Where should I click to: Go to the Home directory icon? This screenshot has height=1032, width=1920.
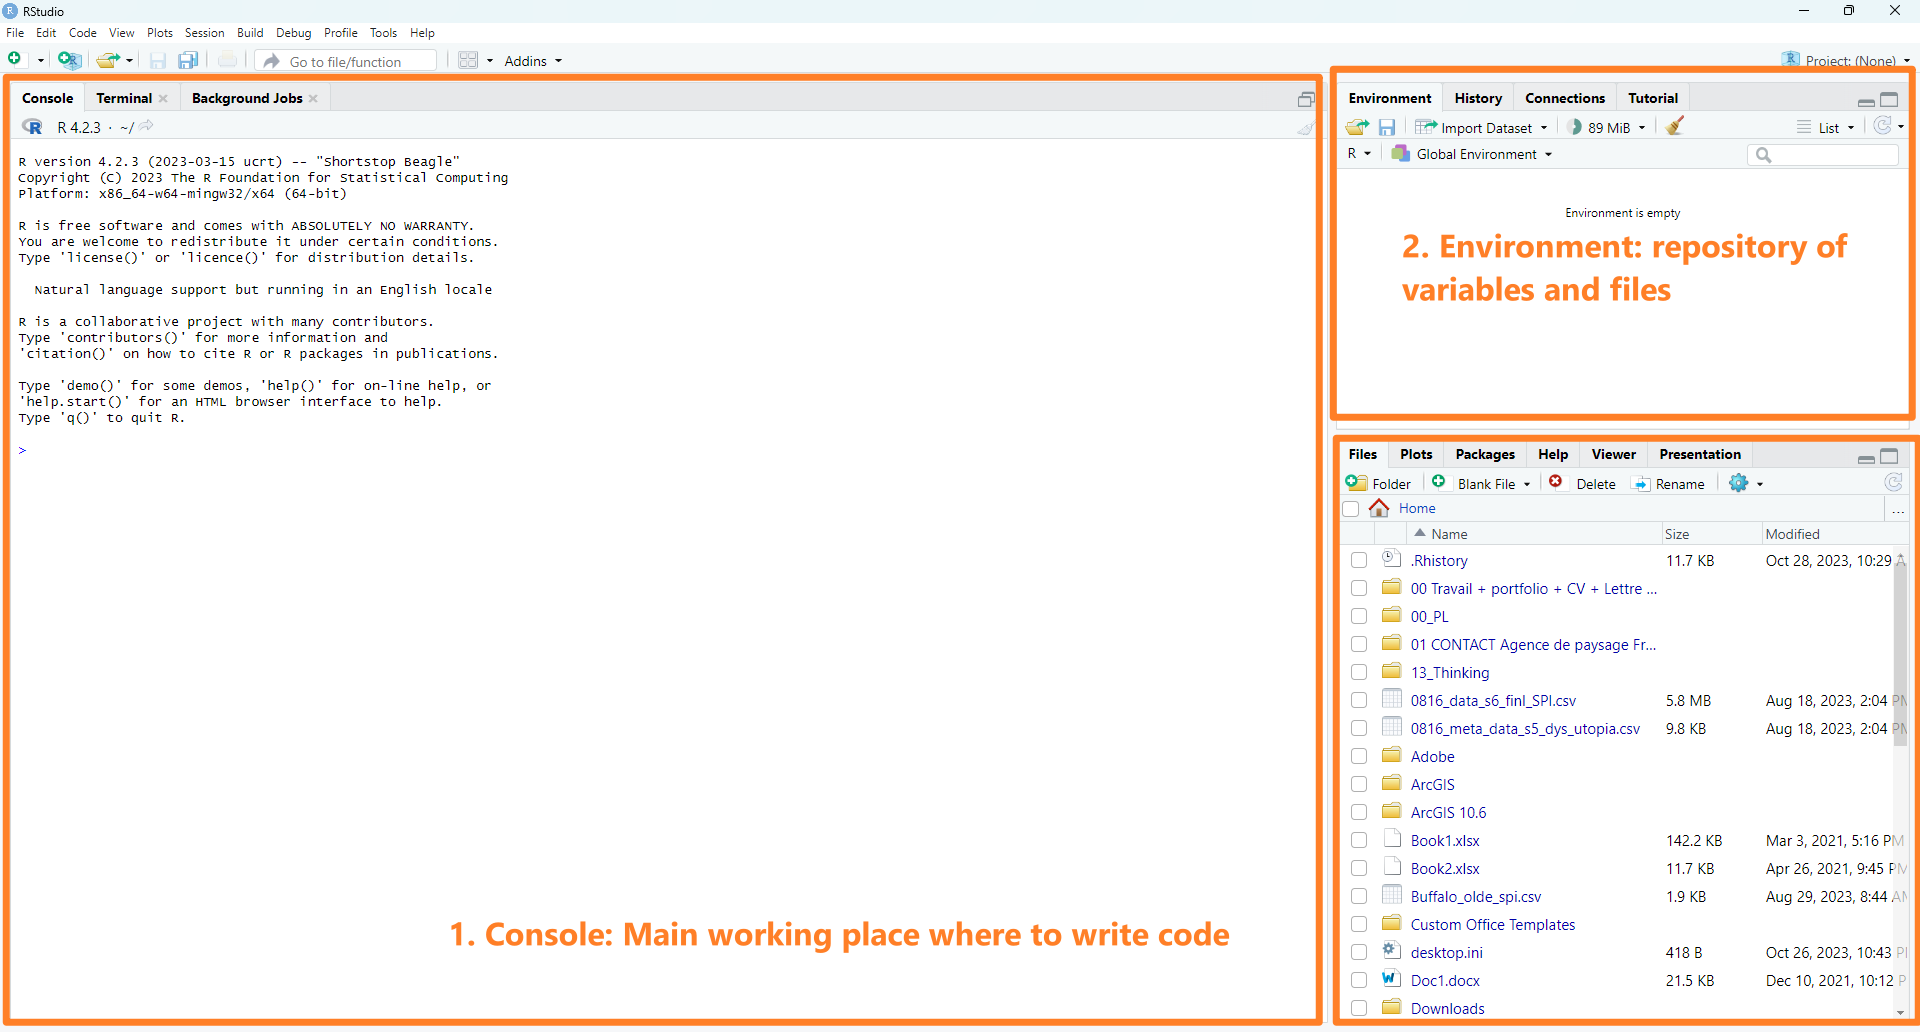[1379, 508]
